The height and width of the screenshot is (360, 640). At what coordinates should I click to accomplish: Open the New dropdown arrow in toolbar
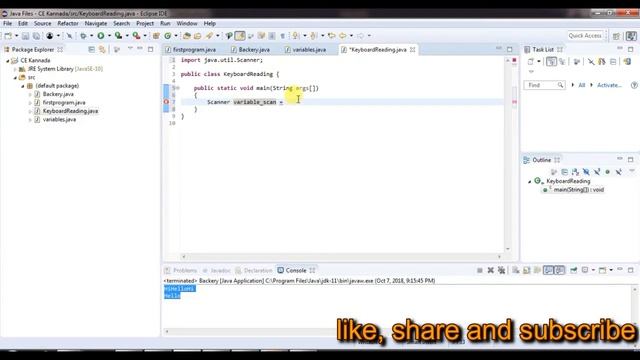pos(16,36)
